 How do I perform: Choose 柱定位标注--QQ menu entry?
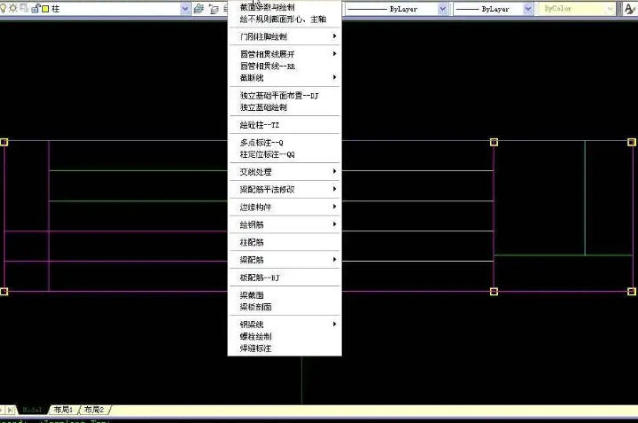point(284,155)
